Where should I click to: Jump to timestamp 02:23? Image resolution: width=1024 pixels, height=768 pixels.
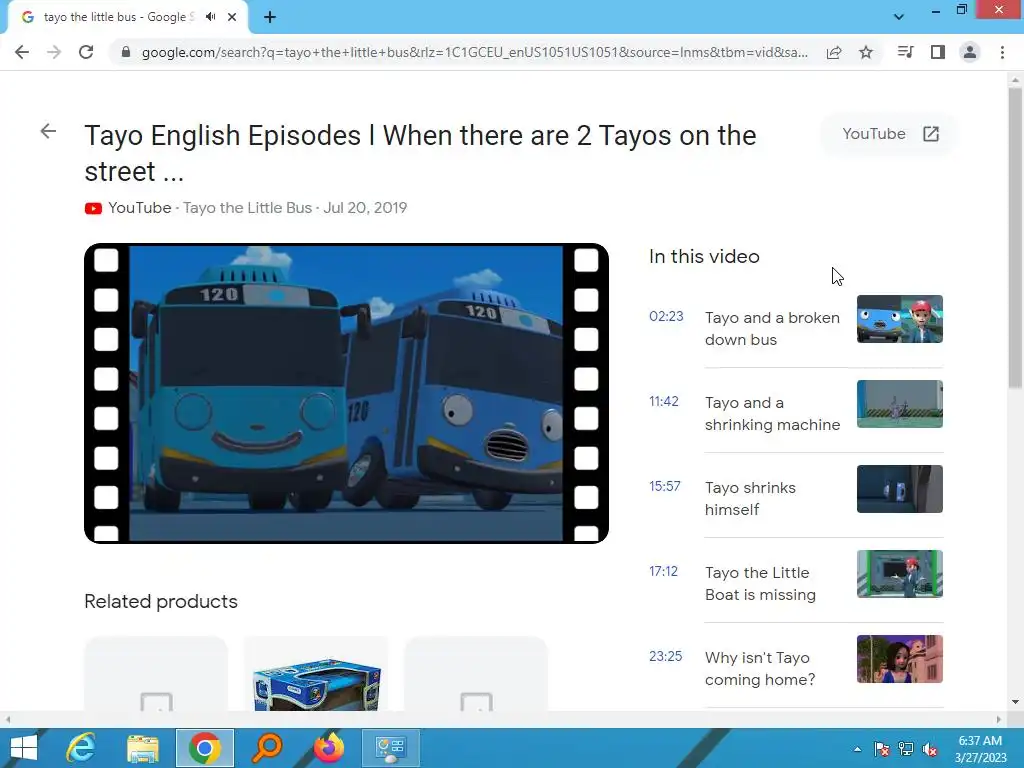tap(666, 316)
